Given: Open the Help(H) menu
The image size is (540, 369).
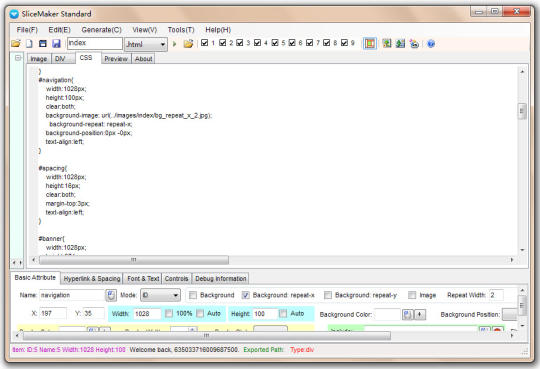Looking at the screenshot, I should pos(218,30).
